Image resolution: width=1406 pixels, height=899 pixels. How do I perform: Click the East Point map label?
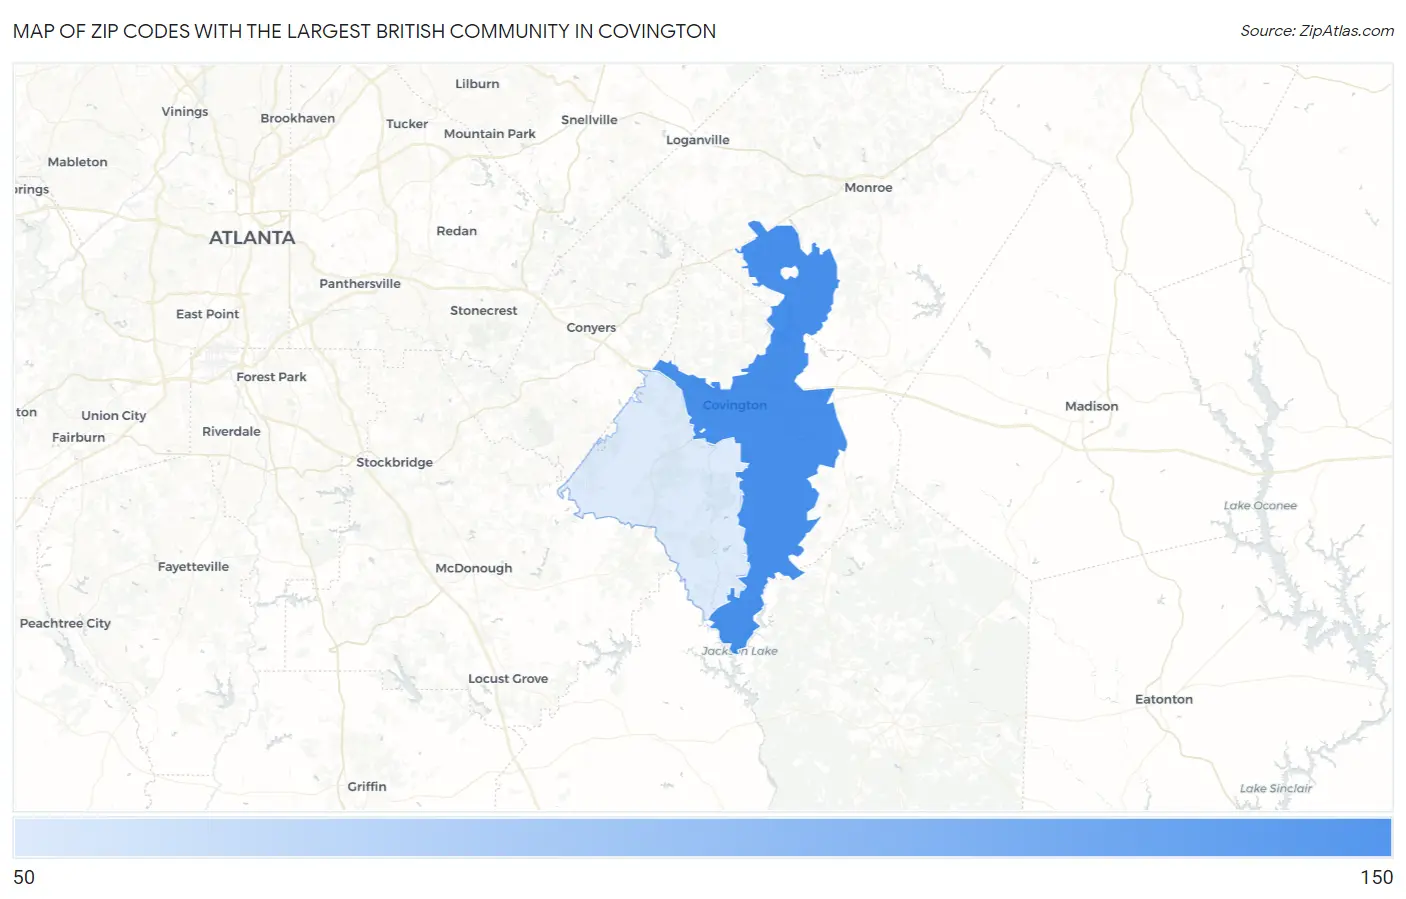[x=207, y=314]
